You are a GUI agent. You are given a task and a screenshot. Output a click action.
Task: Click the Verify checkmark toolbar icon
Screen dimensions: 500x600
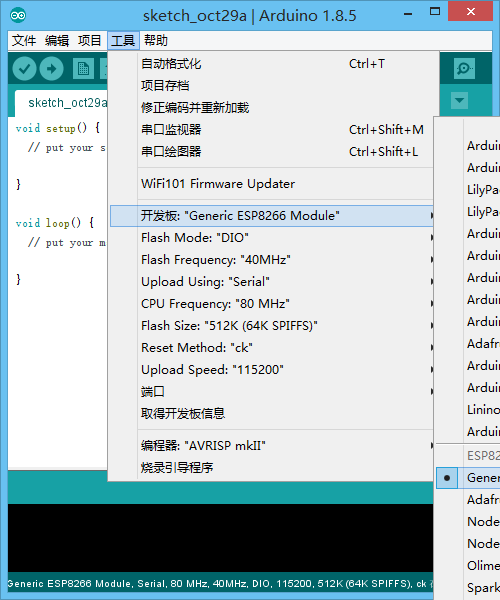[24, 69]
